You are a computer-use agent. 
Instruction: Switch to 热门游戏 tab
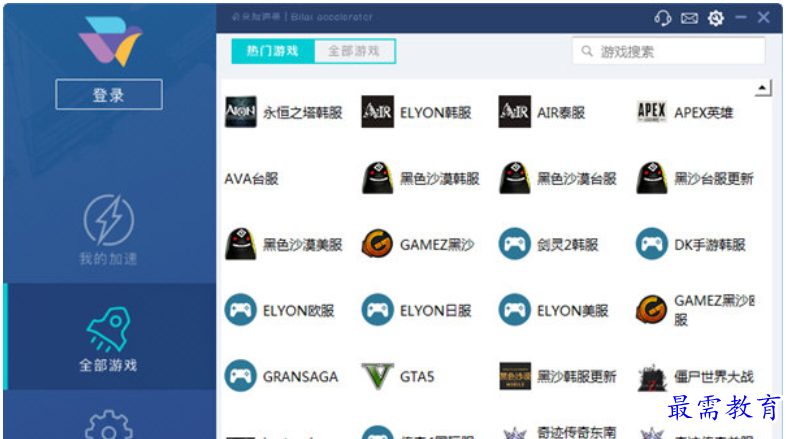[273, 51]
